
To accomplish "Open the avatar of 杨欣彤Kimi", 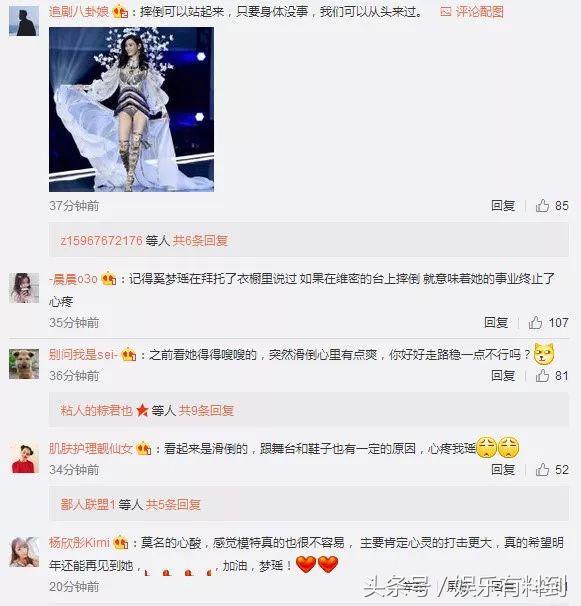I will pos(24,552).
